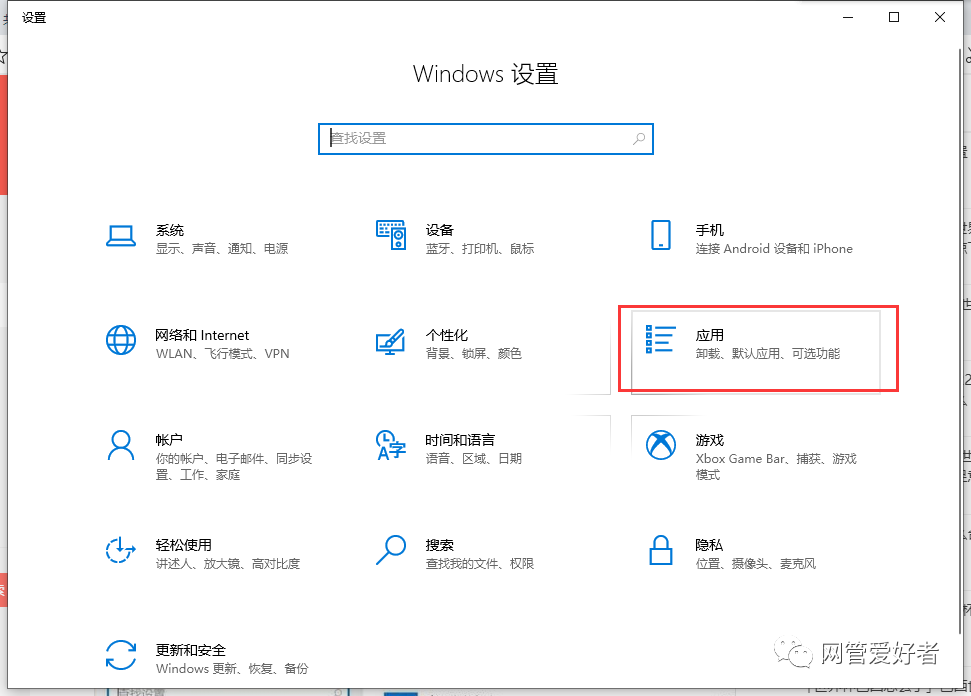The image size is (971, 696).
Task: Maximize the 设置 window
Action: tap(894, 17)
